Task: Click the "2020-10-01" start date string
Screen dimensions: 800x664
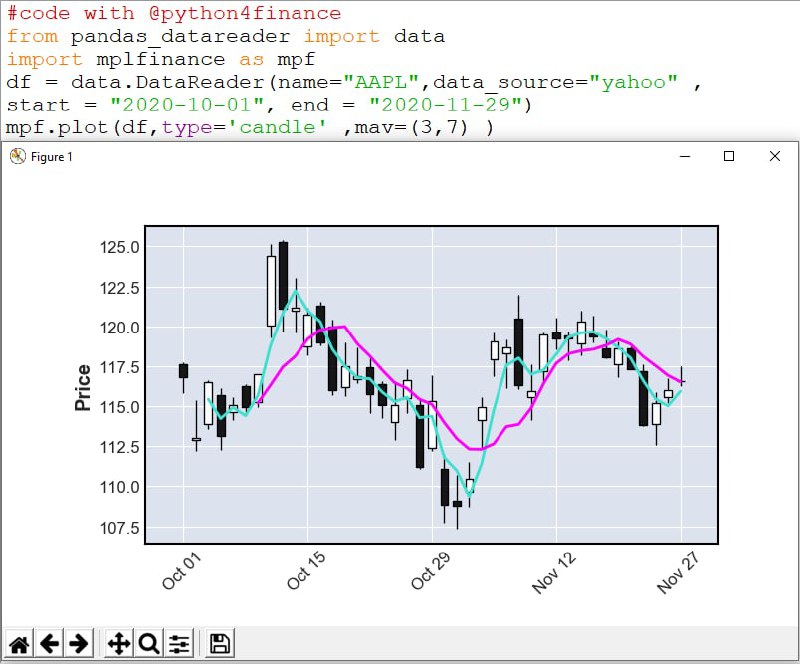Action: coord(187,105)
